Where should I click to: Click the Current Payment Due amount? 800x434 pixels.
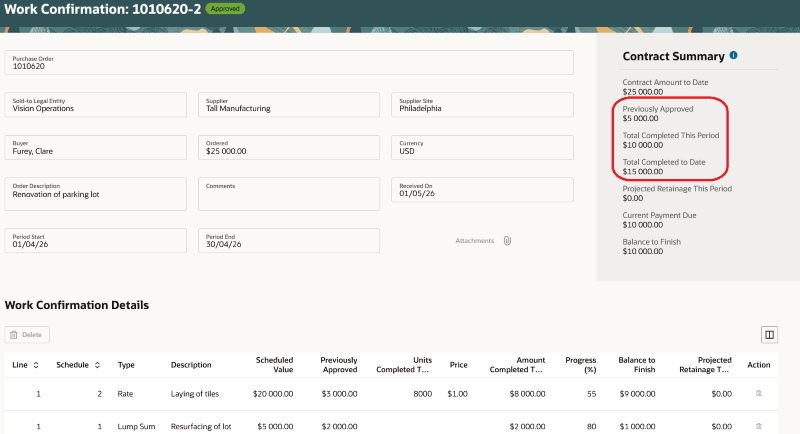click(x=643, y=225)
